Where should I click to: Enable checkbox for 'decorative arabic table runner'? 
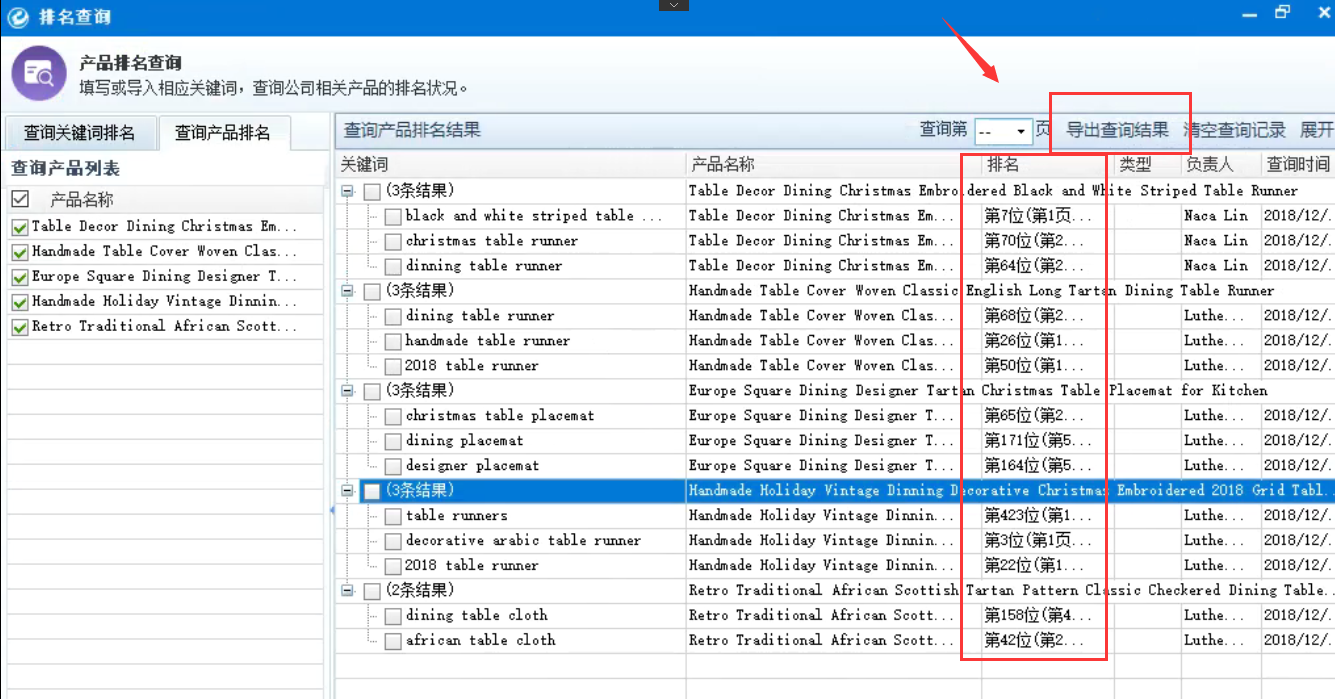point(394,541)
